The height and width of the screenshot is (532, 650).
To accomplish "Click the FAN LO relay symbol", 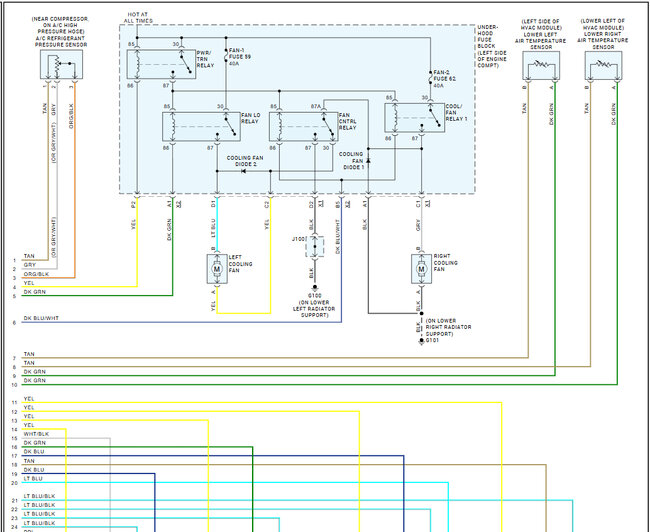I will coord(201,126).
